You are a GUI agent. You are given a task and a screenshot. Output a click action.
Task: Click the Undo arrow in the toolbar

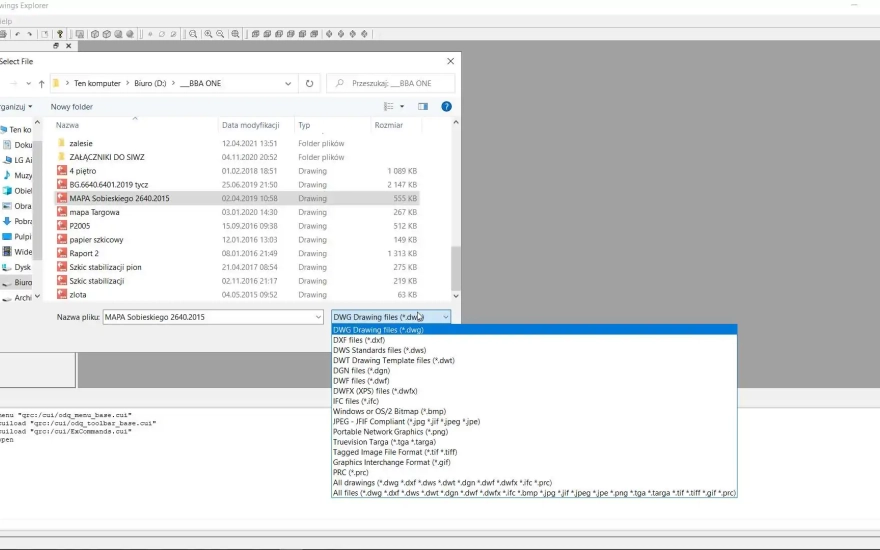[x=17, y=34]
